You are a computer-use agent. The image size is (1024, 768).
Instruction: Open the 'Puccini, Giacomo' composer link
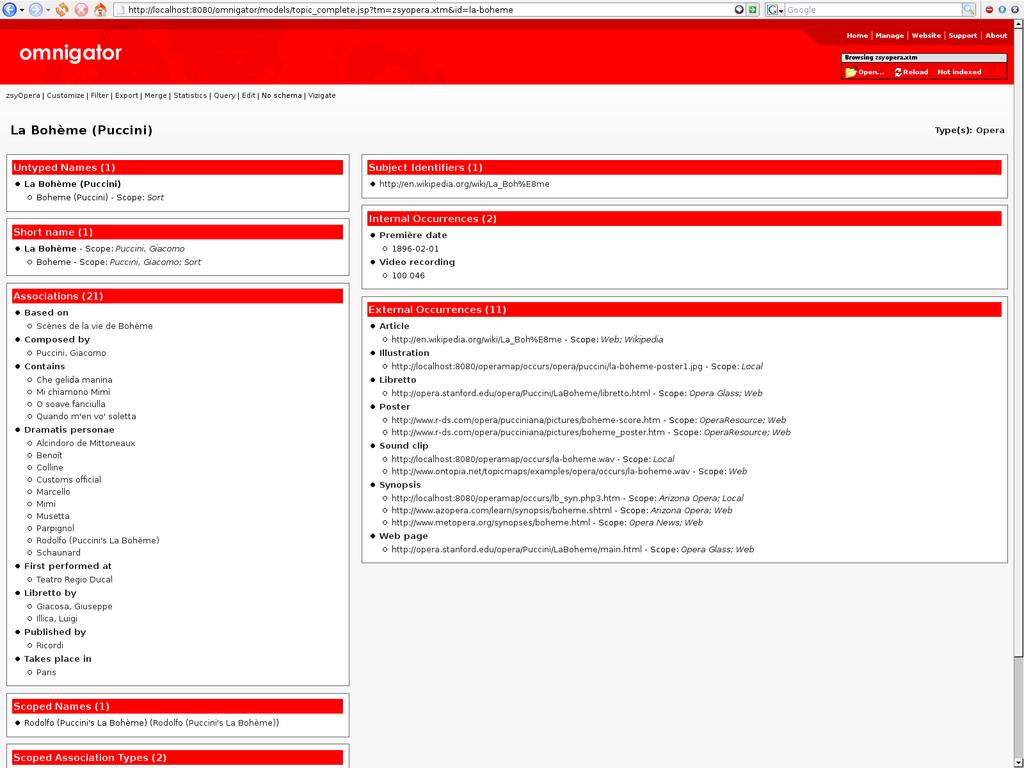point(71,353)
